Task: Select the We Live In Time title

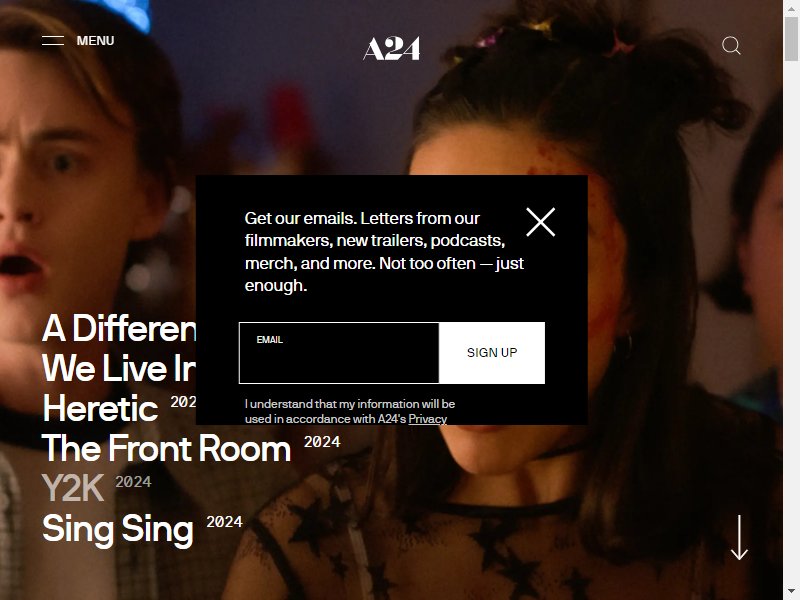Action: pos(119,368)
